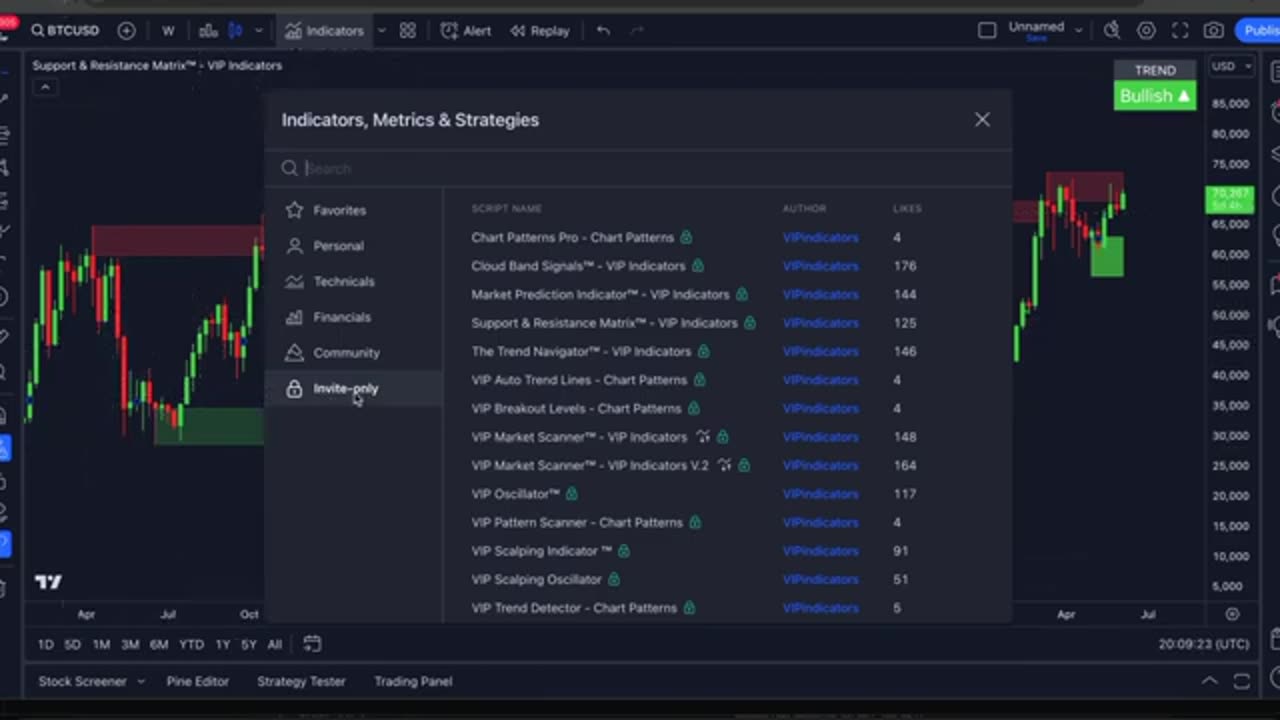1280x720 pixels.
Task: Open the candlestick chart type icon
Action: pyautogui.click(x=235, y=31)
